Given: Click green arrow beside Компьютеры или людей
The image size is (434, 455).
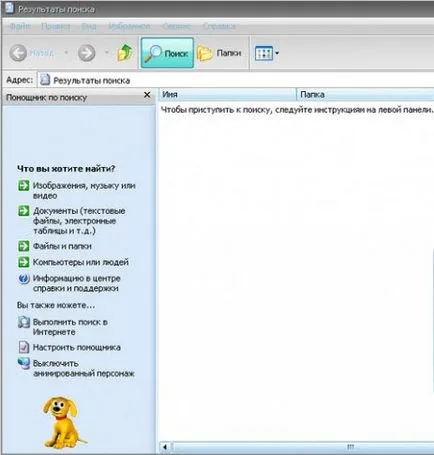Looking at the screenshot, I should click(x=24, y=262).
